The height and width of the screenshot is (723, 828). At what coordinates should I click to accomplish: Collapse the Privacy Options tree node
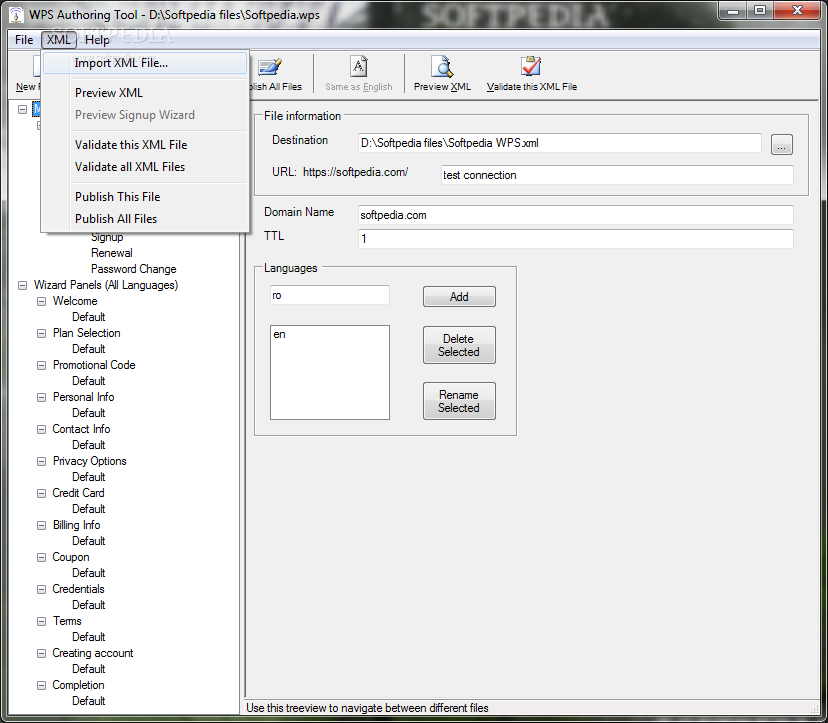click(41, 462)
